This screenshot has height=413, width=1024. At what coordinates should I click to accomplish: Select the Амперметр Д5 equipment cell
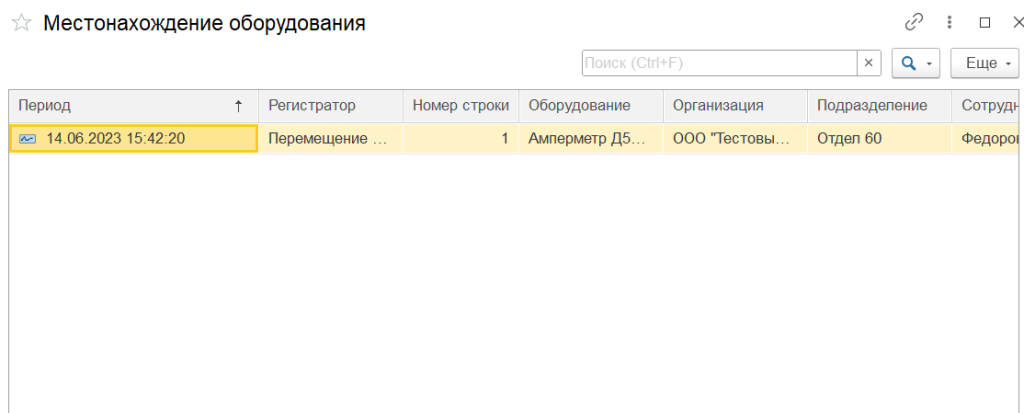pos(591,139)
